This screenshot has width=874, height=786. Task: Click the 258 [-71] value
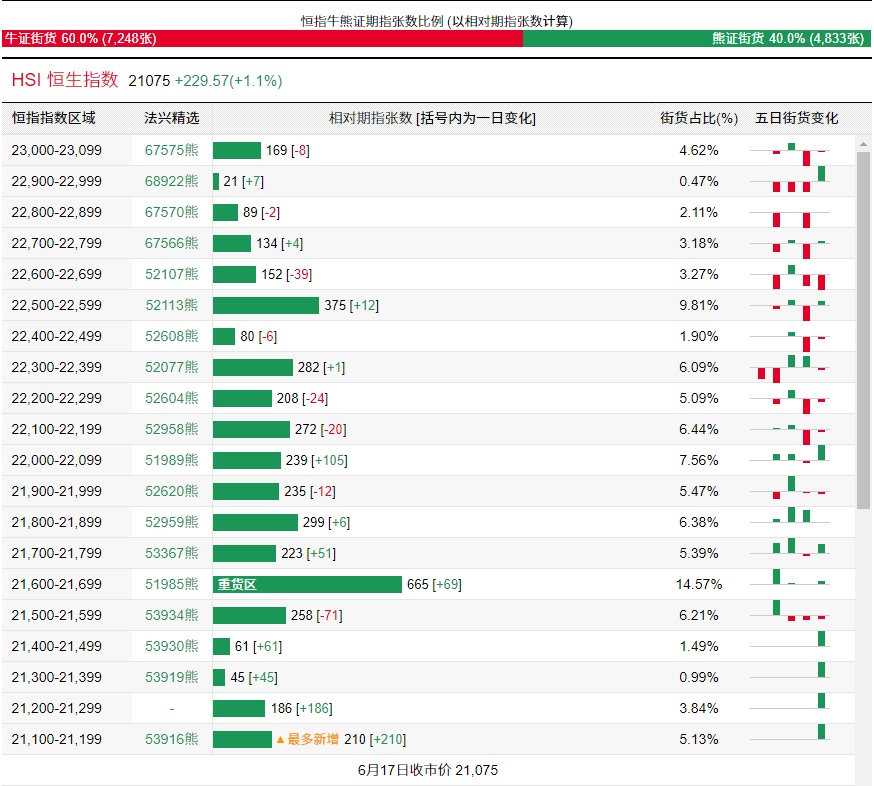[x=317, y=615]
